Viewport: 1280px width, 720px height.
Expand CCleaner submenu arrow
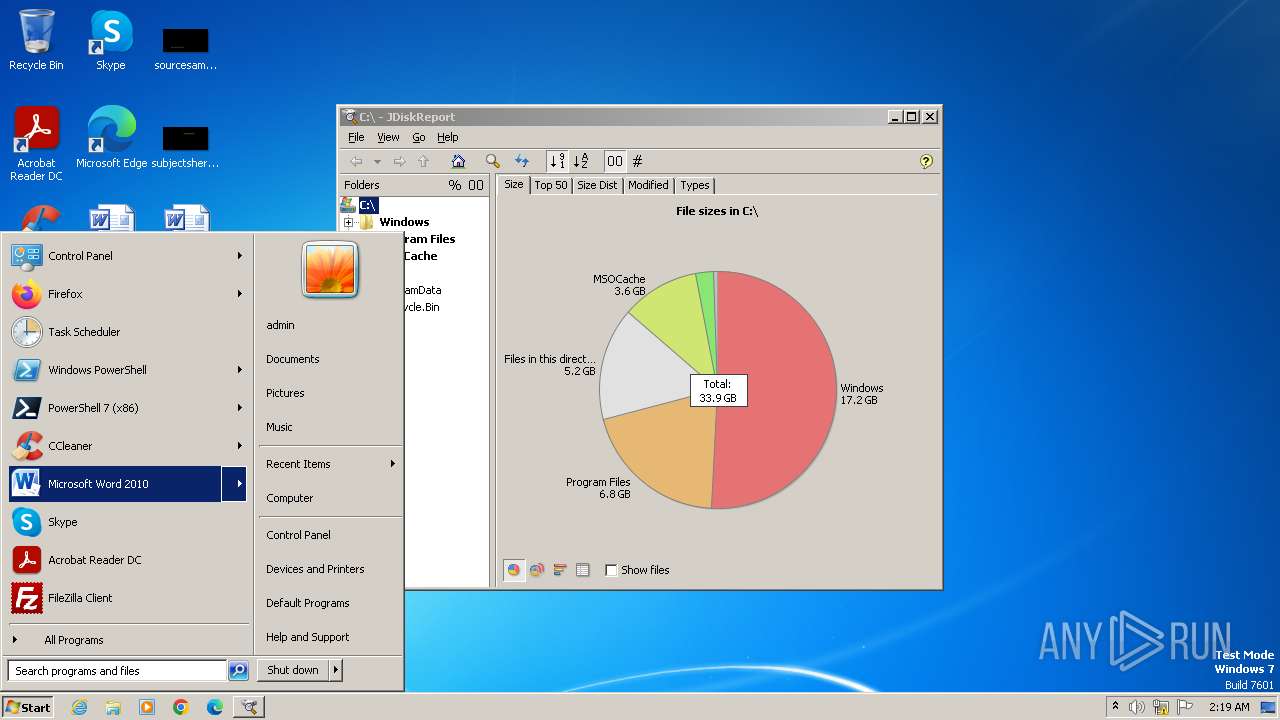239,446
